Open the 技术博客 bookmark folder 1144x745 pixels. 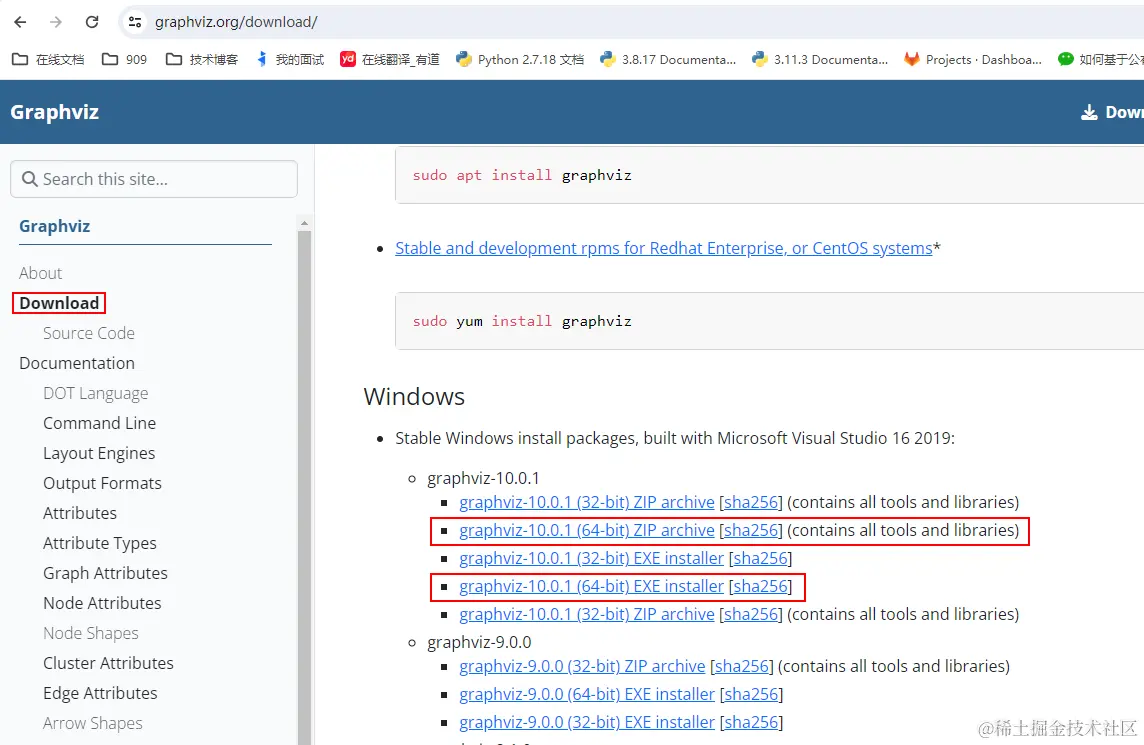[x=202, y=60]
